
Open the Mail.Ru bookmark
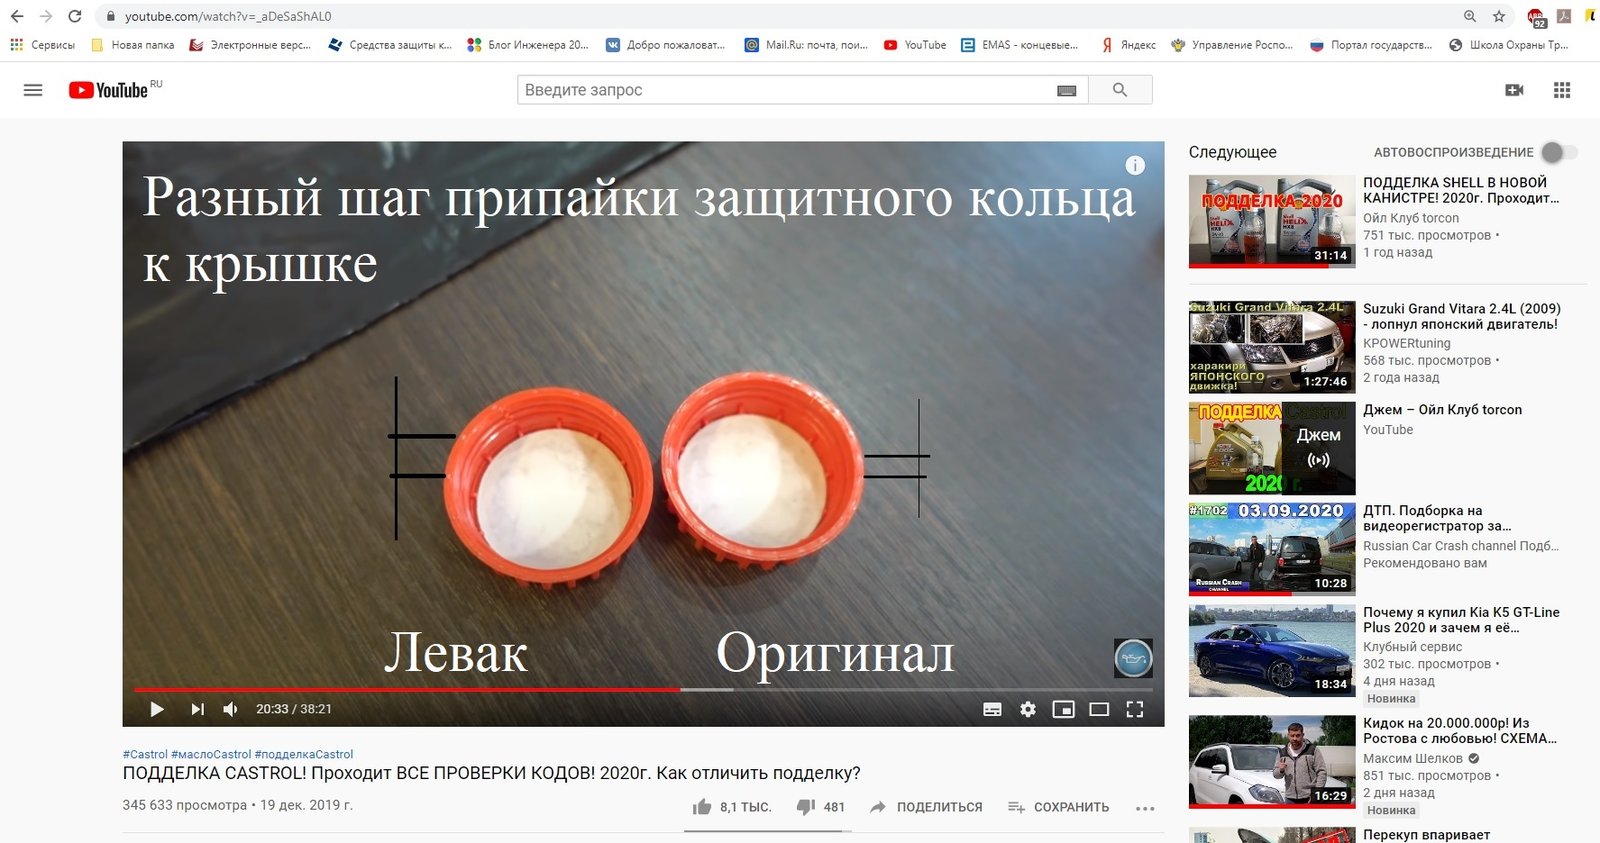pyautogui.click(x=806, y=45)
